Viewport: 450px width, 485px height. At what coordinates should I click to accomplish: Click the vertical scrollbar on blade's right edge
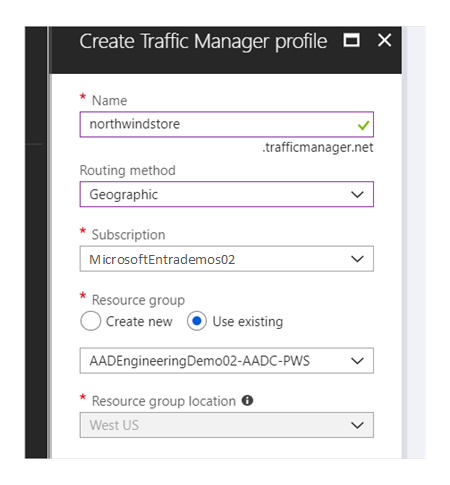pos(404,242)
